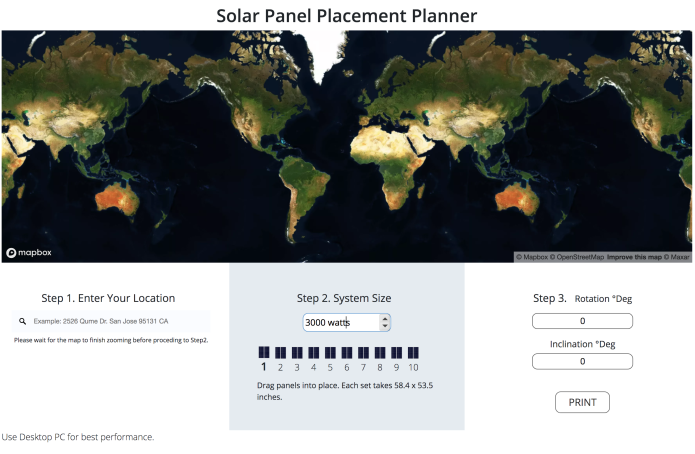Select solar panel set 2 icon
The height and width of the screenshot is (454, 695).
[281, 353]
